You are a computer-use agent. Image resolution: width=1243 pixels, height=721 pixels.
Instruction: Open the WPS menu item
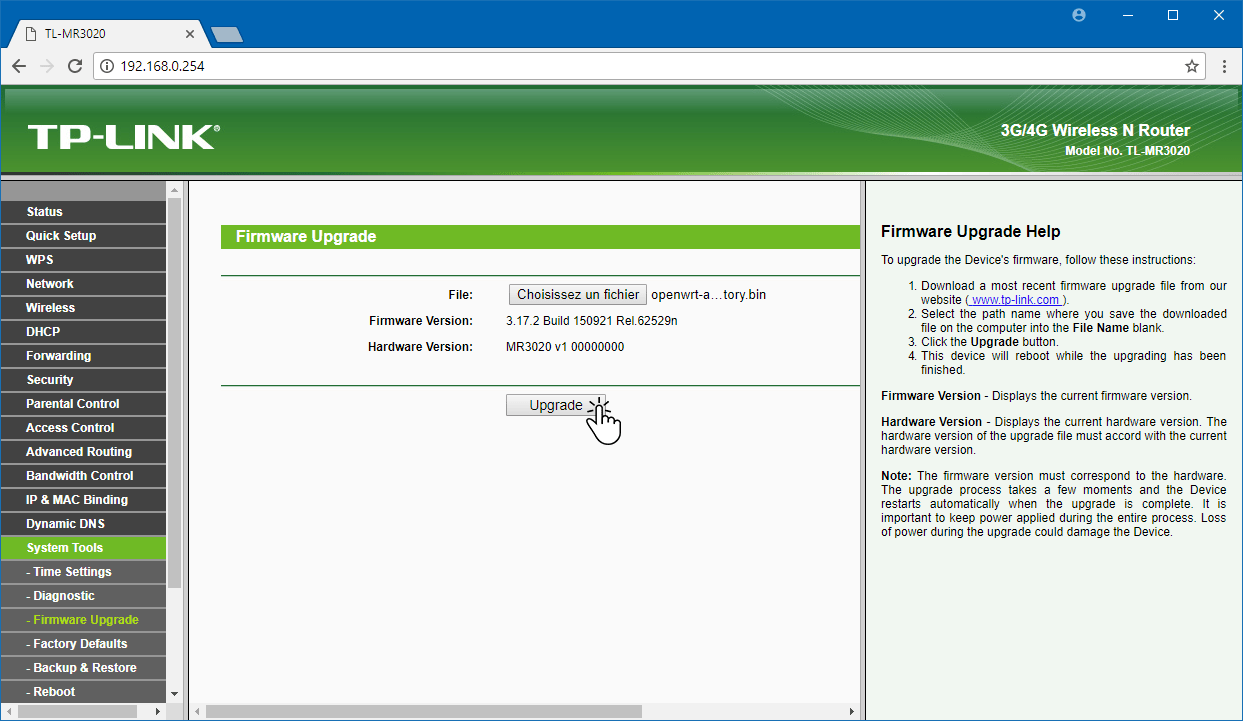83,260
